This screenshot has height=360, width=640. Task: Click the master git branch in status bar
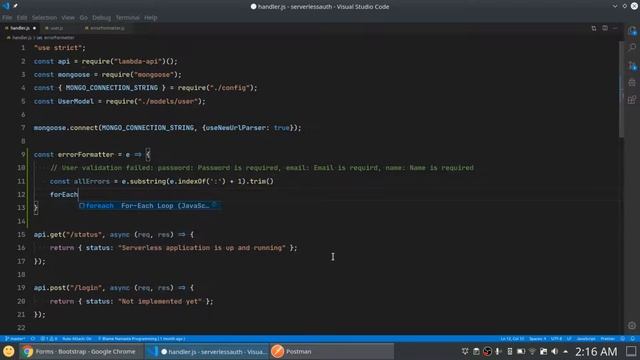(15, 339)
